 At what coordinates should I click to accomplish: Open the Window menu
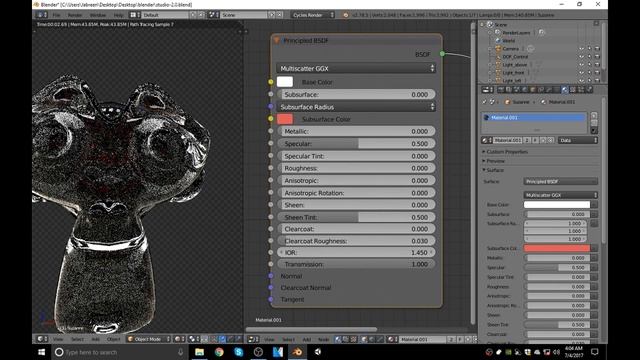coord(98,15)
